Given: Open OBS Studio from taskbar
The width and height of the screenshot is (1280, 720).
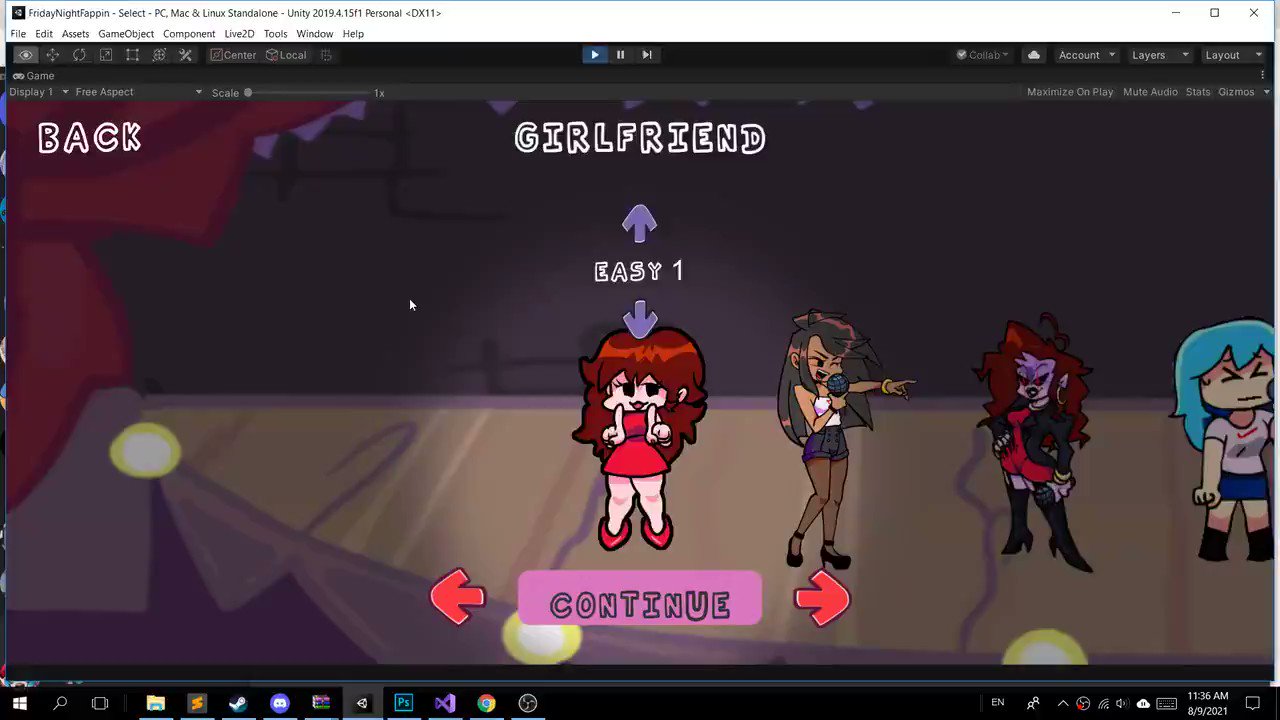Looking at the screenshot, I should click(528, 703).
